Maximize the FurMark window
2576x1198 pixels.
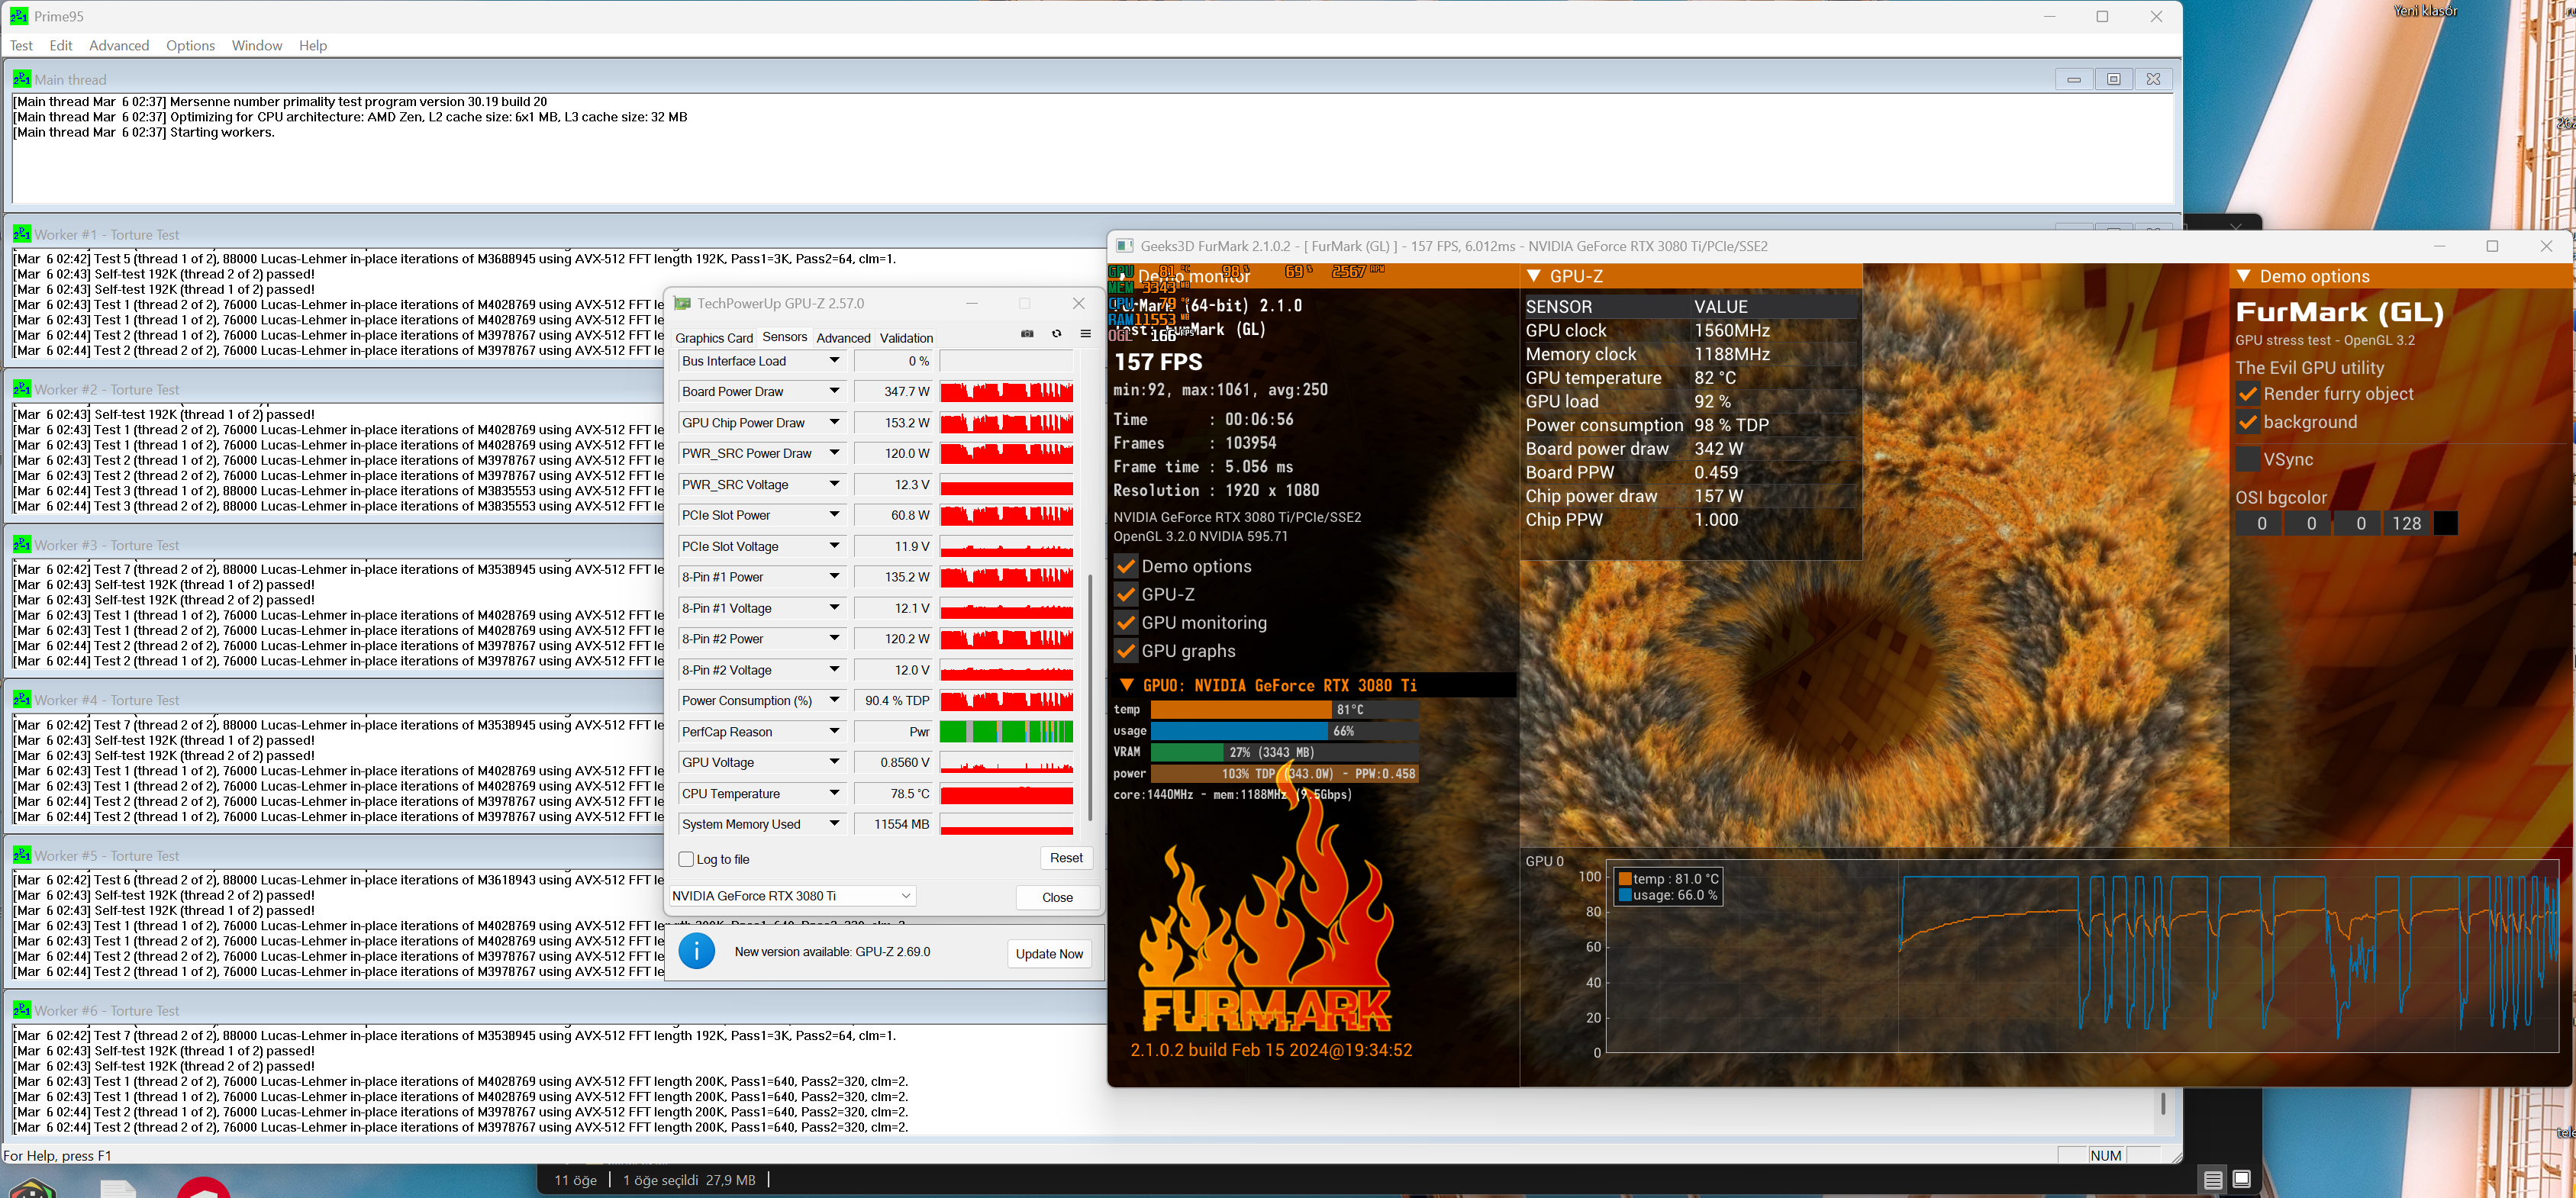pos(2492,246)
